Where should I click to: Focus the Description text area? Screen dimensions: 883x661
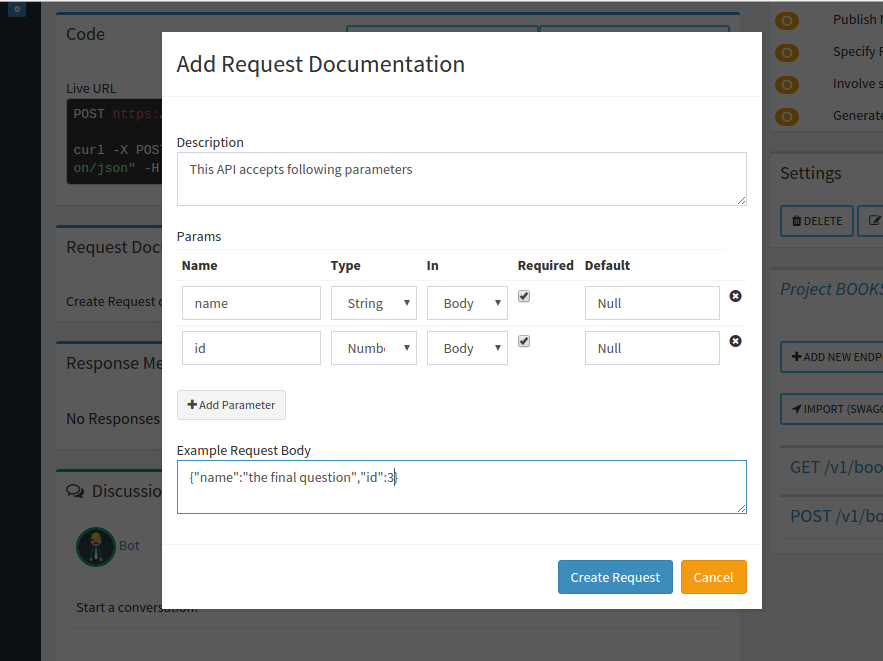pyautogui.click(x=462, y=179)
